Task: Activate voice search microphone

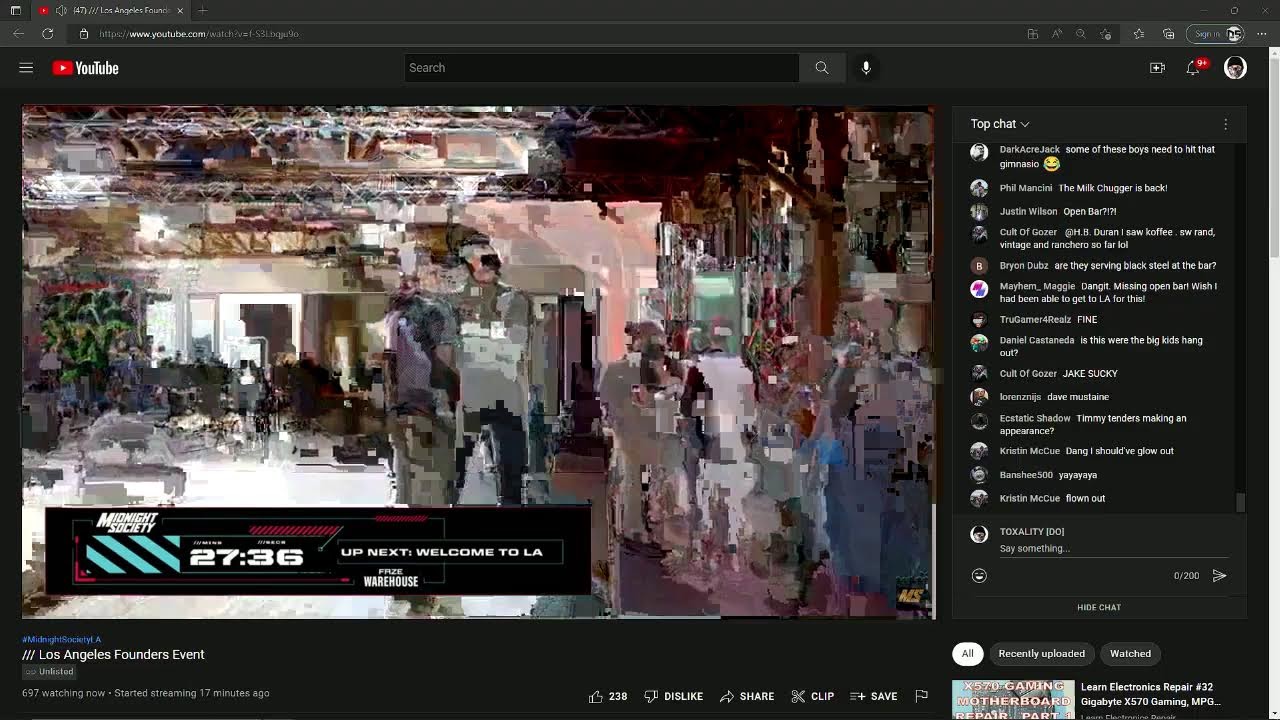Action: click(x=866, y=68)
